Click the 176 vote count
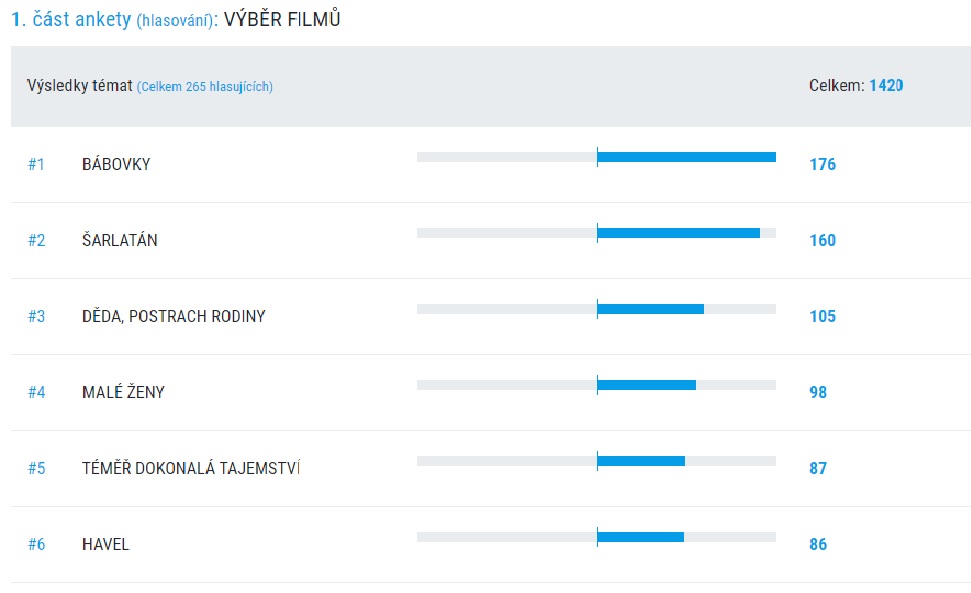 click(x=822, y=164)
